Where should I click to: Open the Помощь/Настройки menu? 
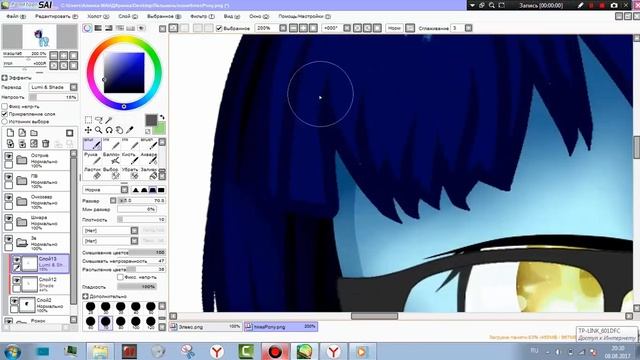tap(304, 16)
